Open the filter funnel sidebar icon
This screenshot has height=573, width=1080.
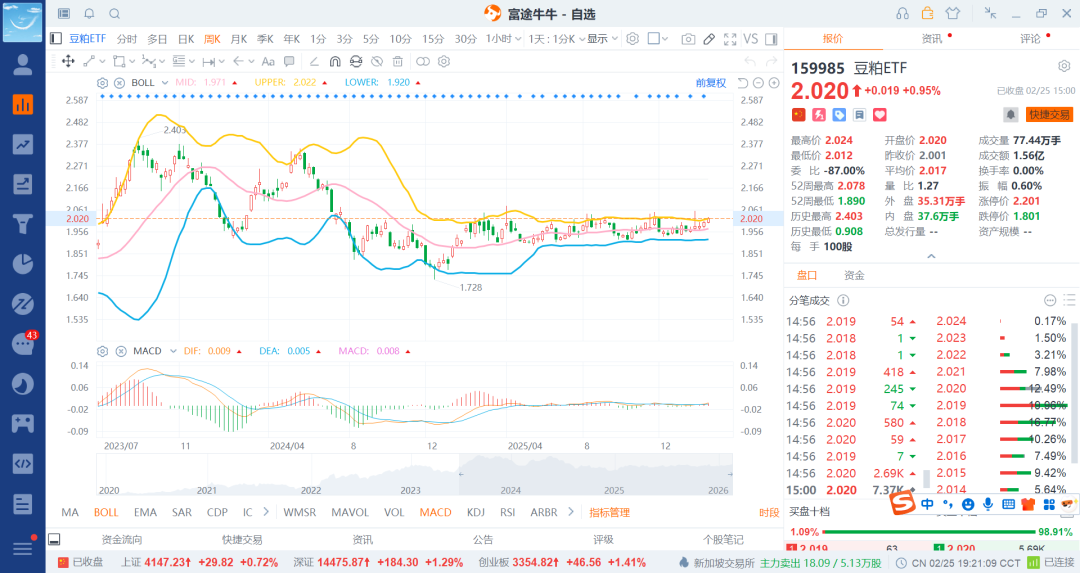(23, 224)
